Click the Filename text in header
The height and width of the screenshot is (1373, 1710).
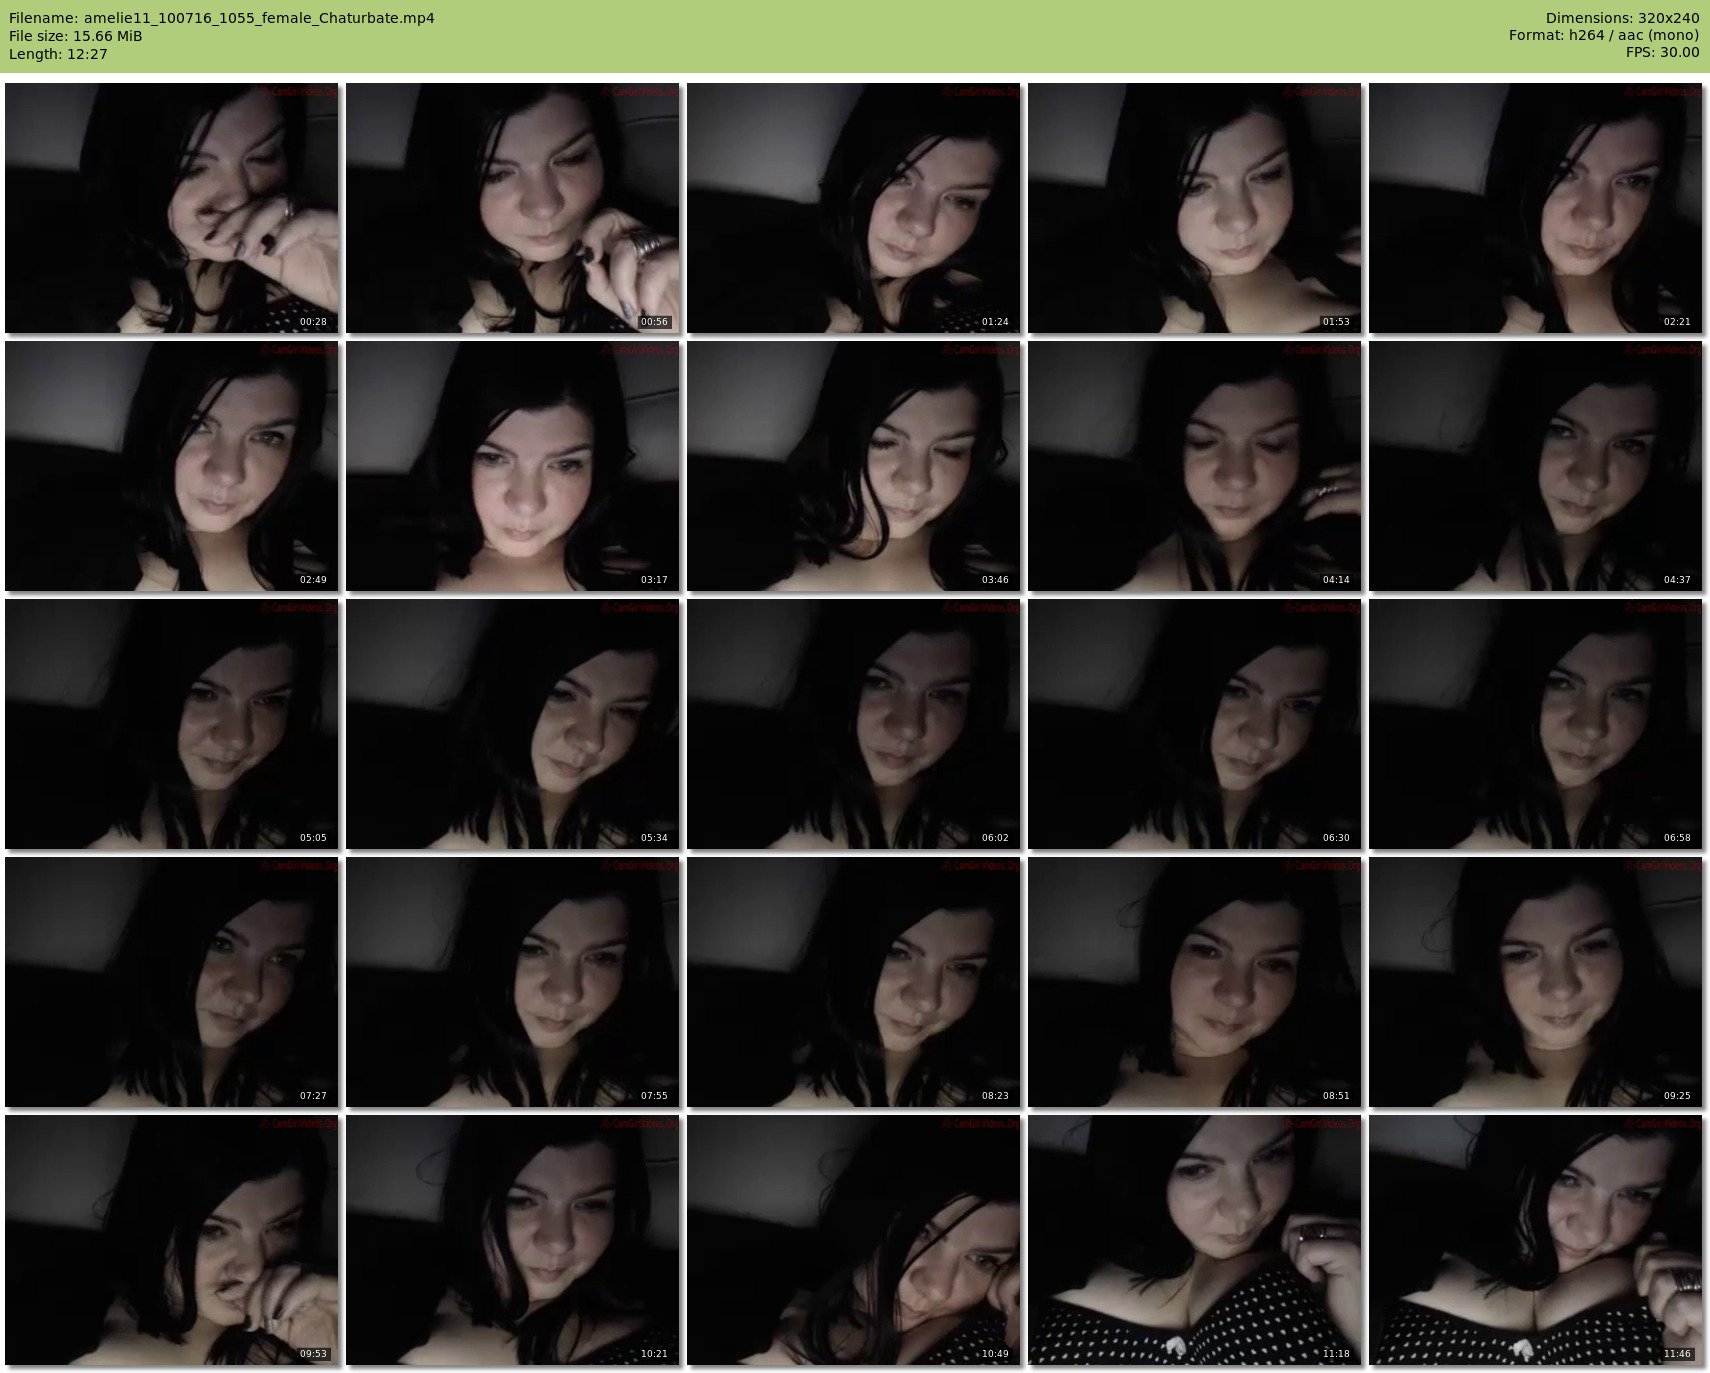point(222,18)
